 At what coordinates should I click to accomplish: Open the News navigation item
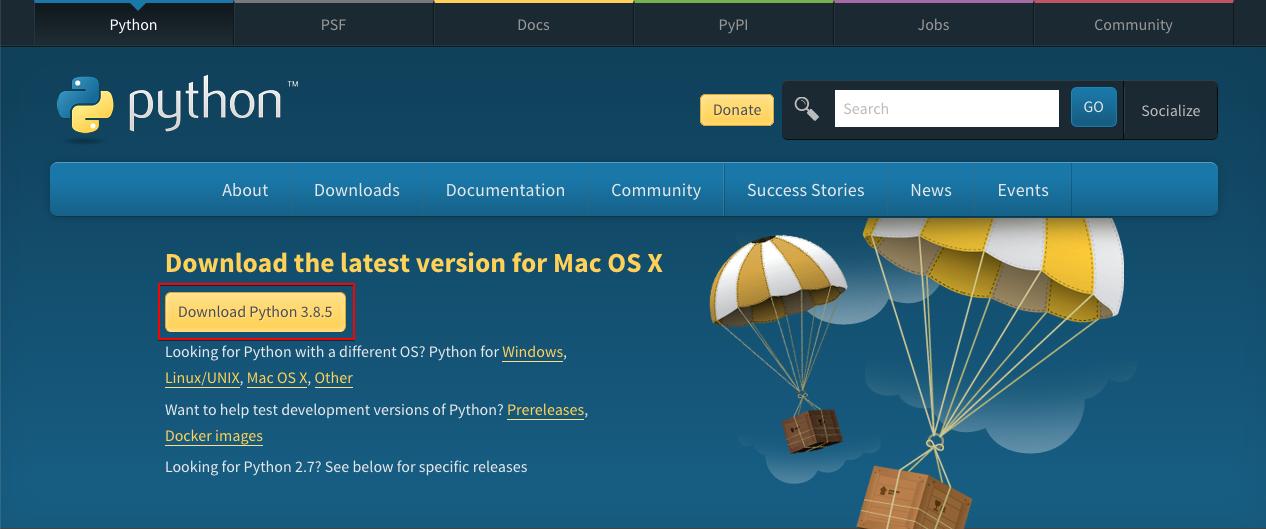pyautogui.click(x=931, y=190)
